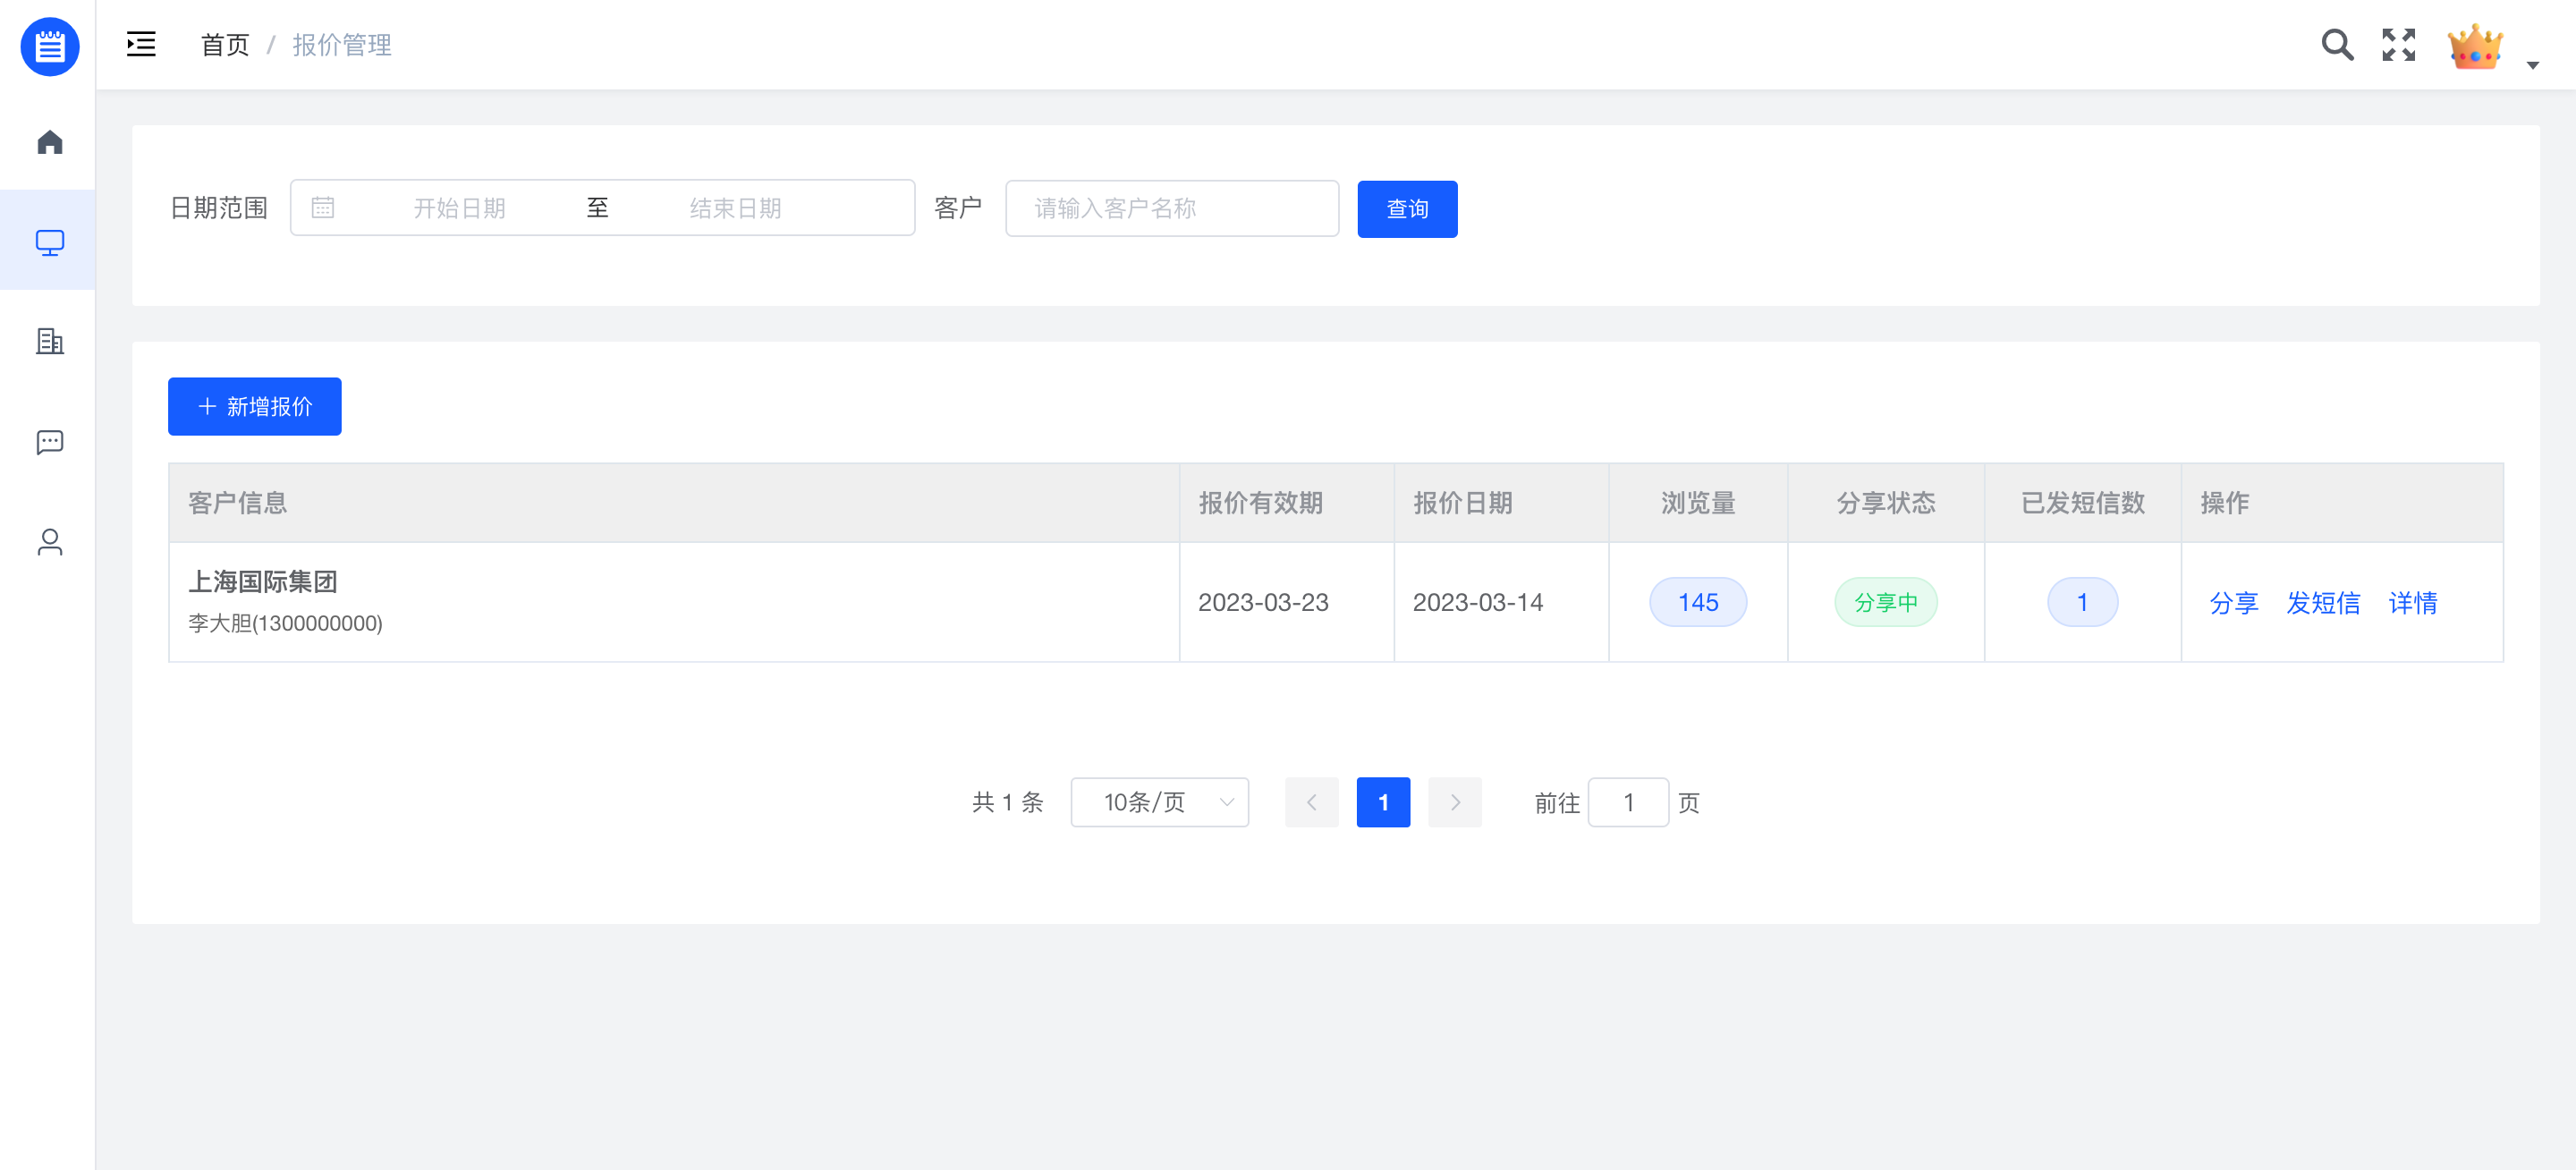Viewport: 2576px width, 1170px height.
Task: Click the 新增报价 button
Action: 254,406
